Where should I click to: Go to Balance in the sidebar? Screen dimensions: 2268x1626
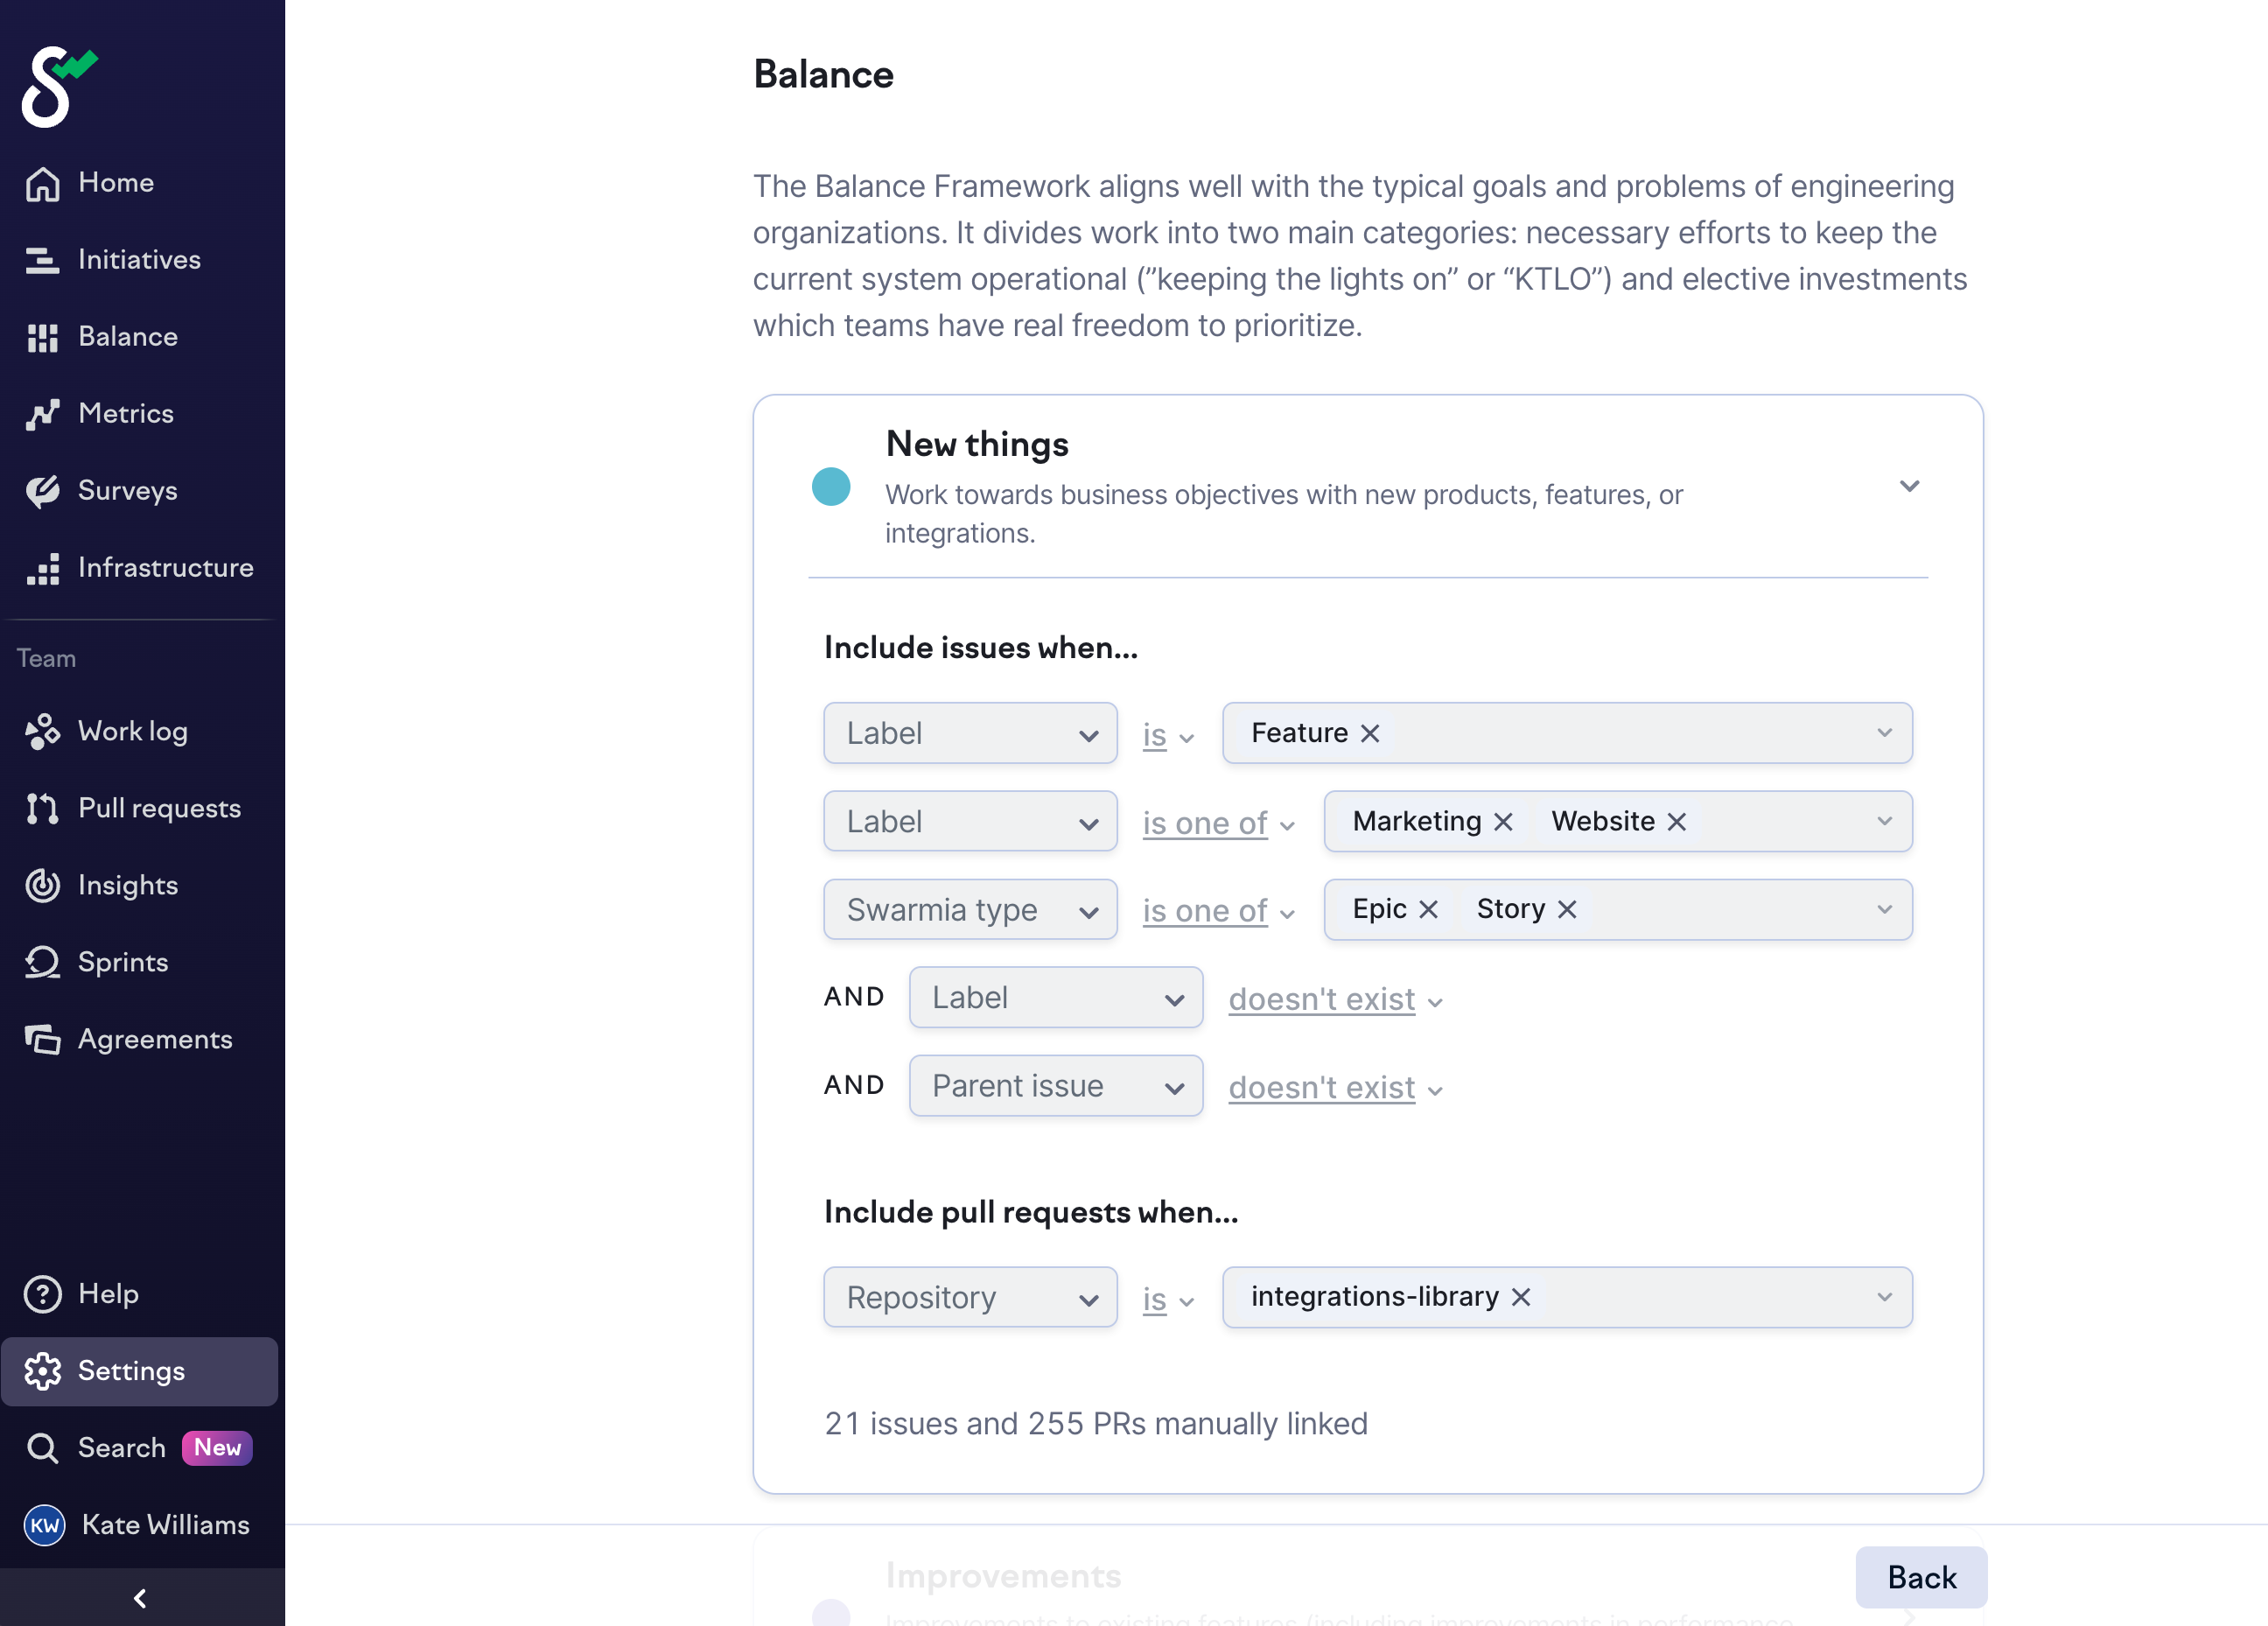coord(127,337)
